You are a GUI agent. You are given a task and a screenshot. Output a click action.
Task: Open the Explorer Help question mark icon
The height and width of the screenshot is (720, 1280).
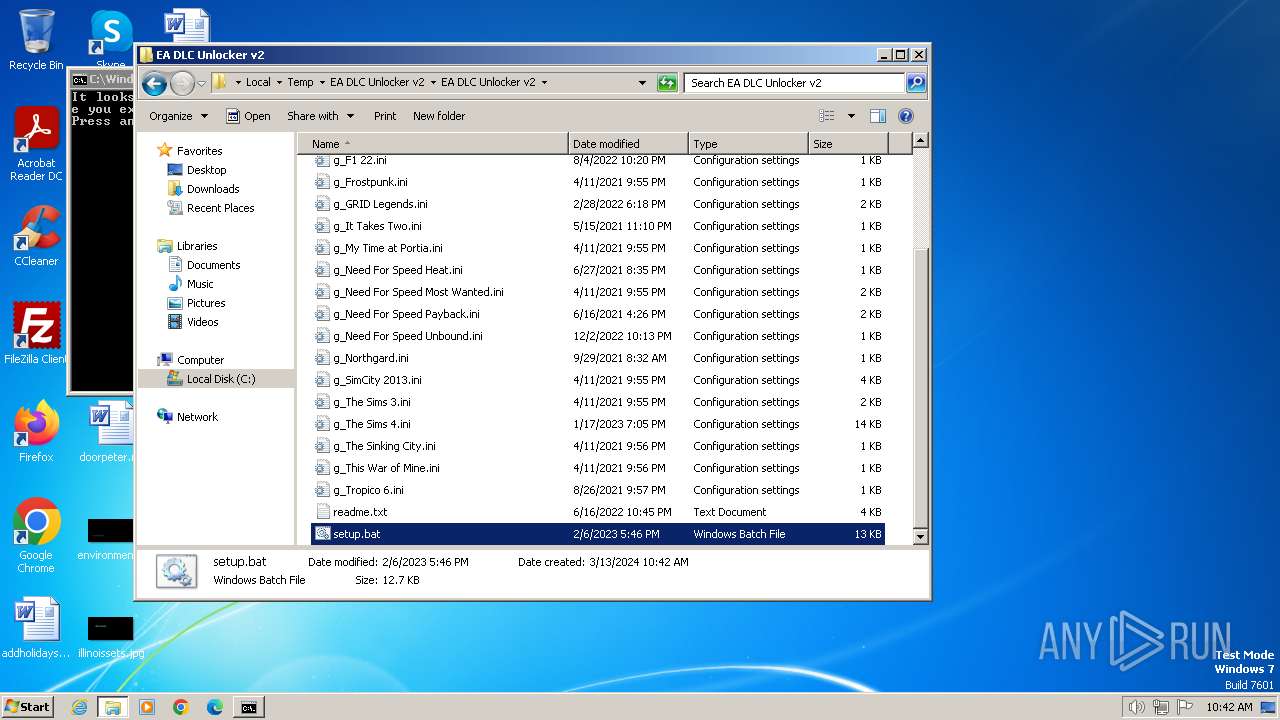905,116
